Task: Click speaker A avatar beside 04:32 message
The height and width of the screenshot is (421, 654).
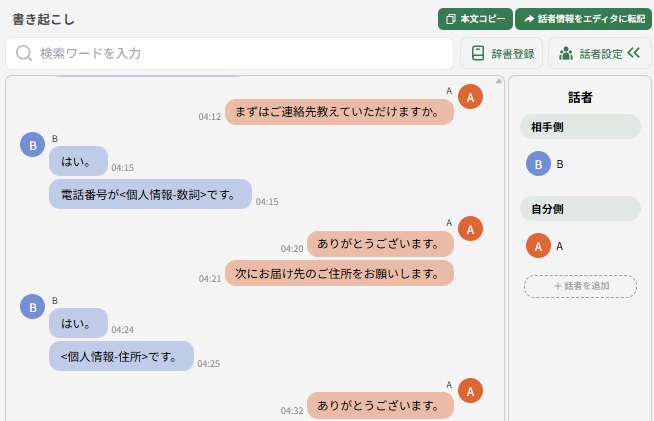Action: [470, 391]
